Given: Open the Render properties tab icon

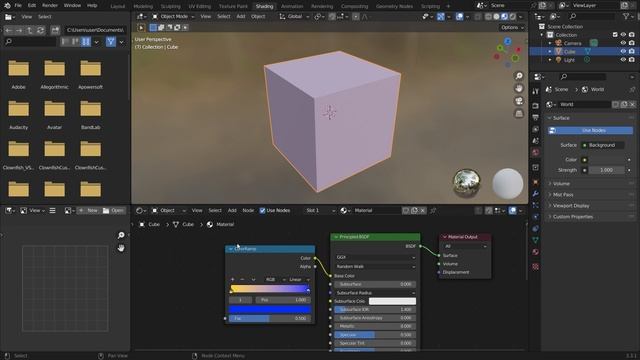Looking at the screenshot, I should 536,106.
